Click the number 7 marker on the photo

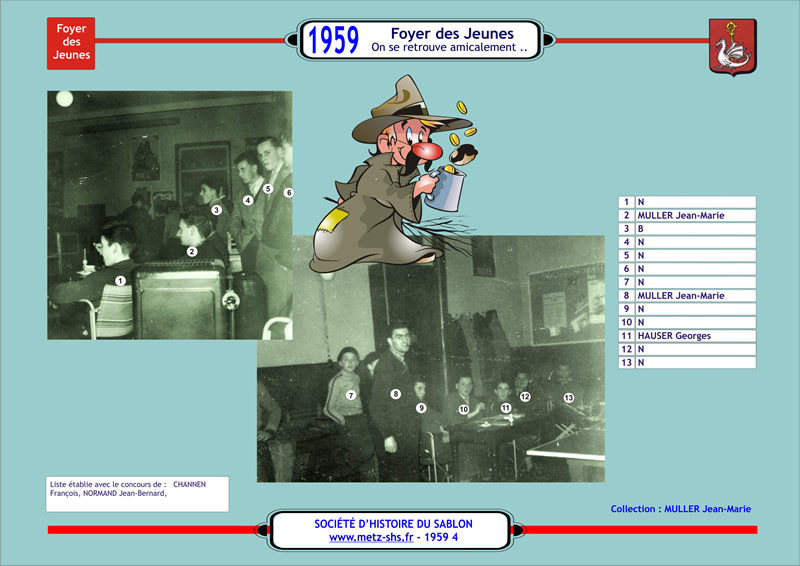(351, 395)
